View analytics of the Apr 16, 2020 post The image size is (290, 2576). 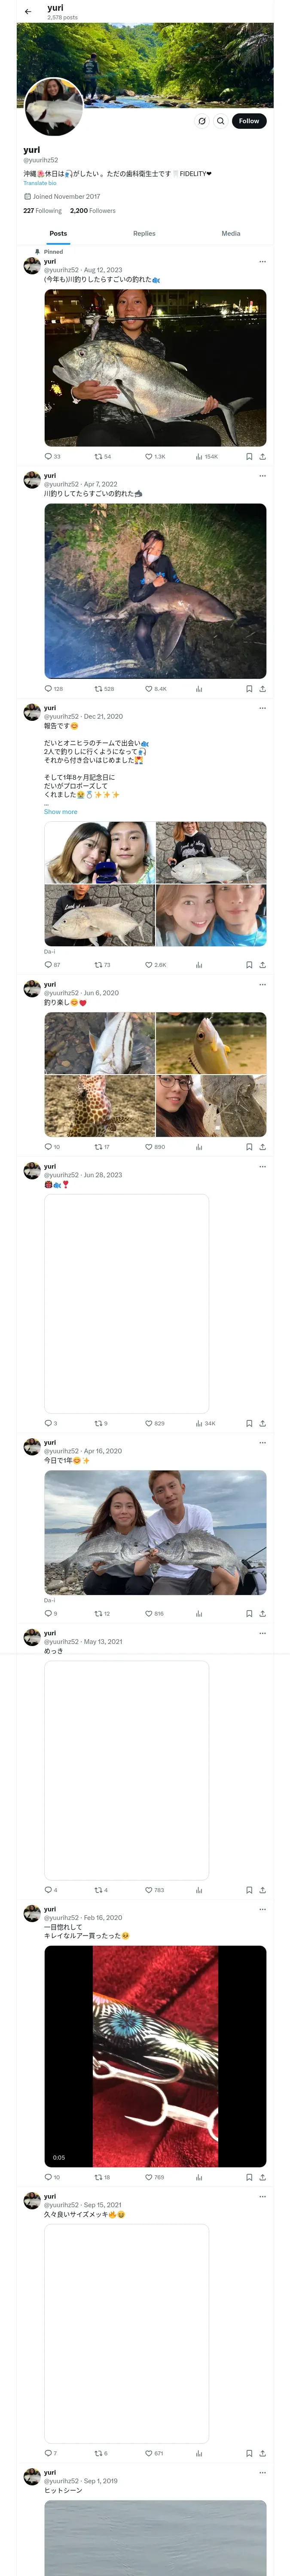[199, 1613]
